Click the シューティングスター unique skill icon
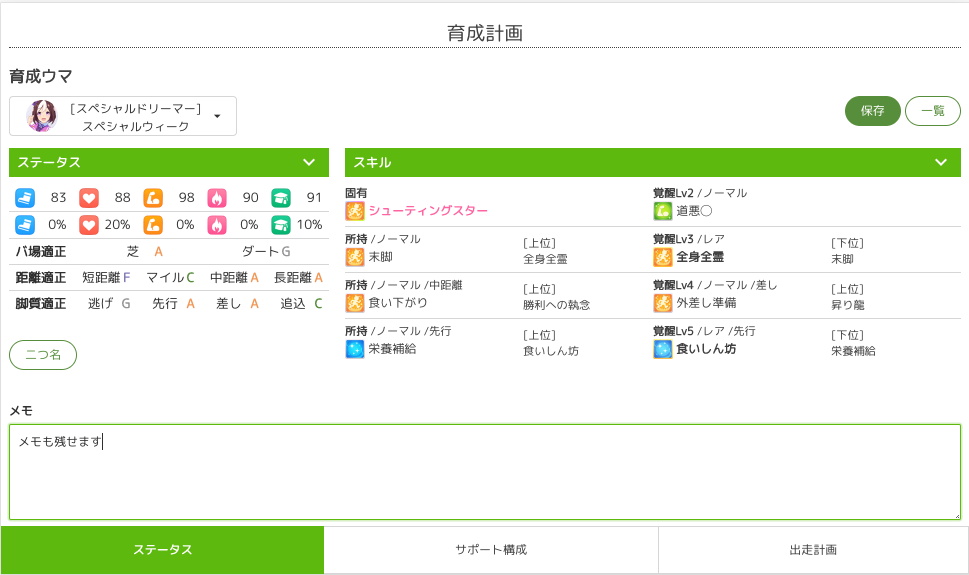The width and height of the screenshot is (969, 575). pyautogui.click(x=354, y=211)
